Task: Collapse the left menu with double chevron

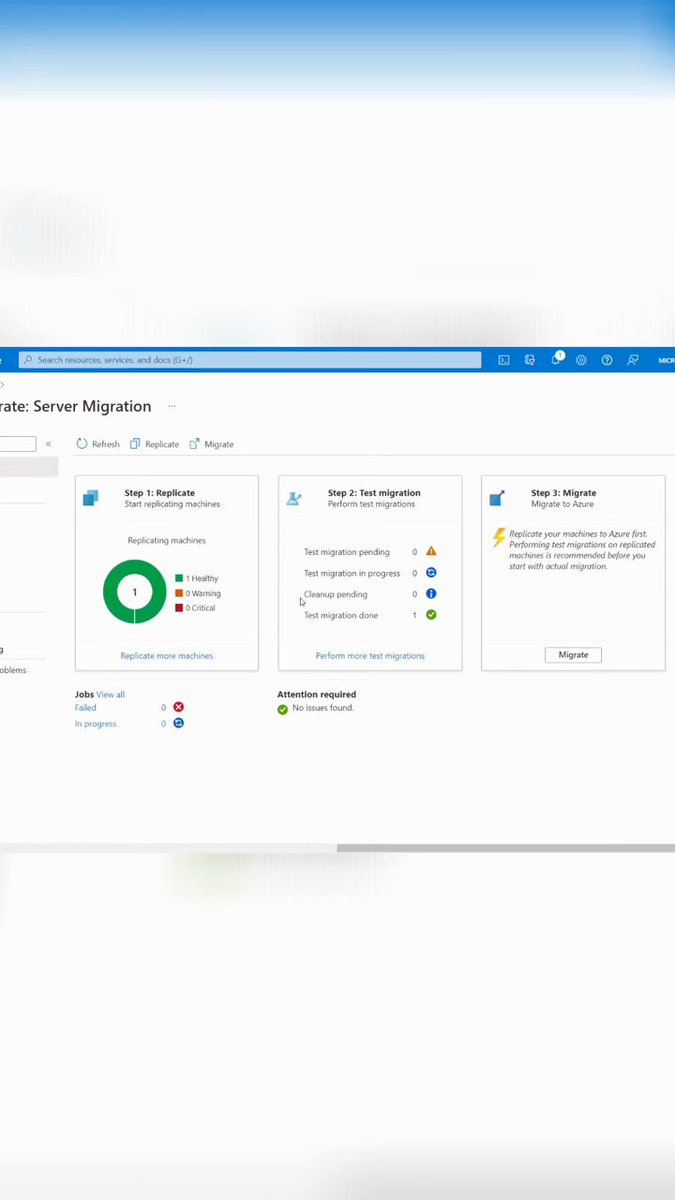Action: point(48,444)
